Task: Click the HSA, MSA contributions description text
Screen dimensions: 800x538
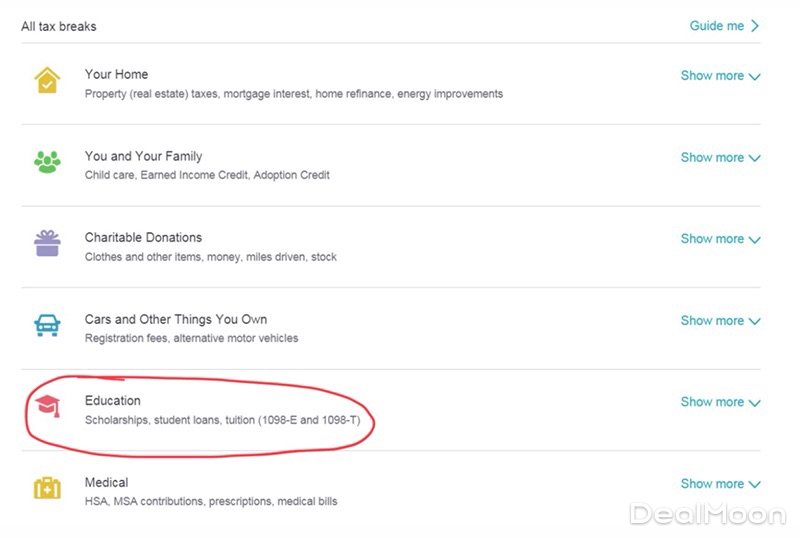Action: click(210, 501)
